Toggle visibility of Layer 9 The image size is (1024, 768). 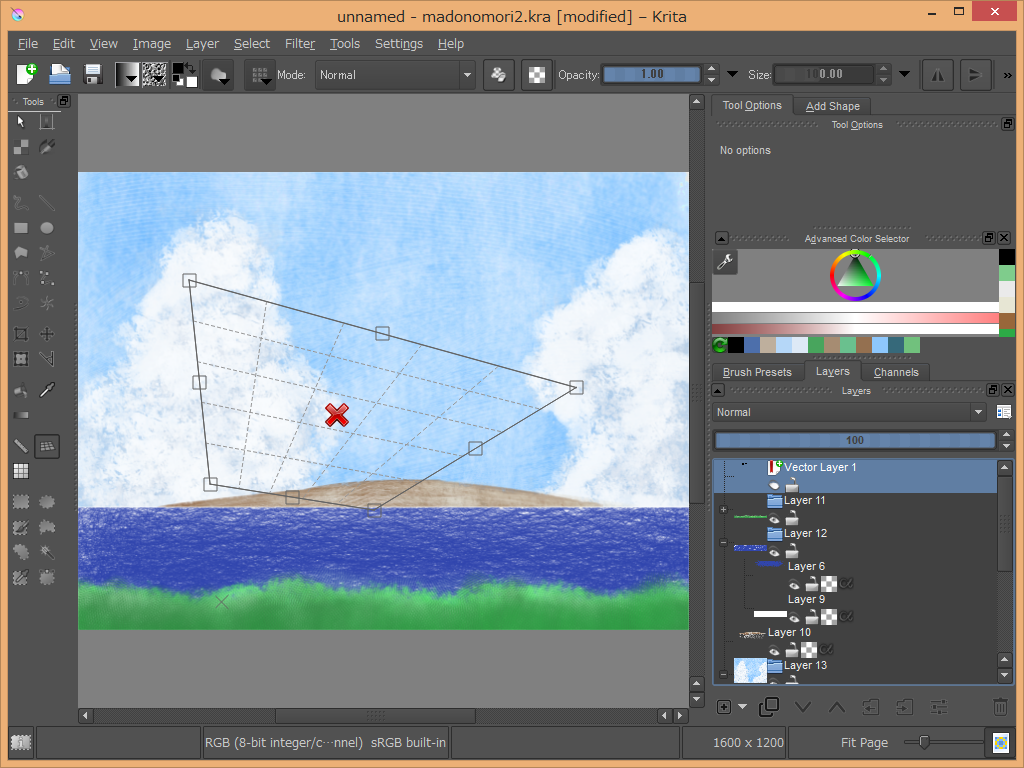794,617
